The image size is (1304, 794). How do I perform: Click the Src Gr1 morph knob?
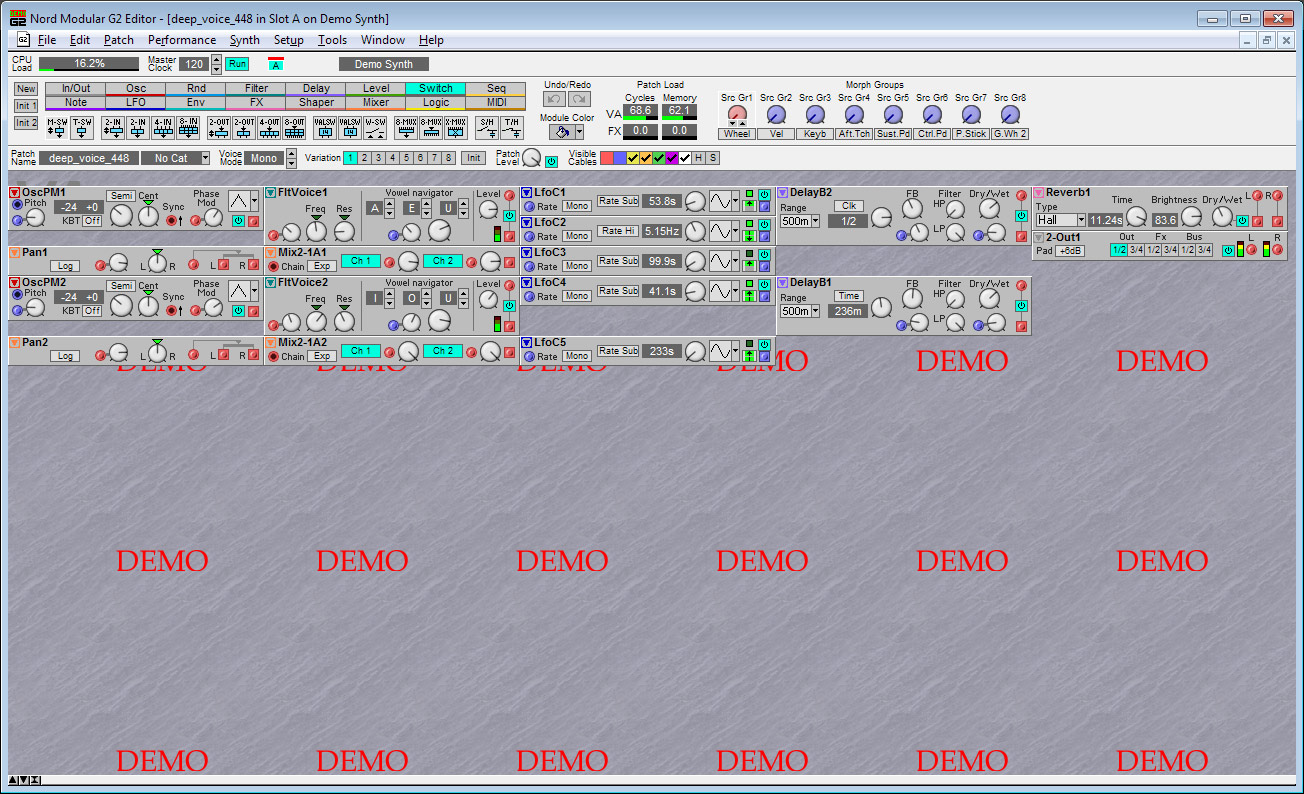click(737, 113)
